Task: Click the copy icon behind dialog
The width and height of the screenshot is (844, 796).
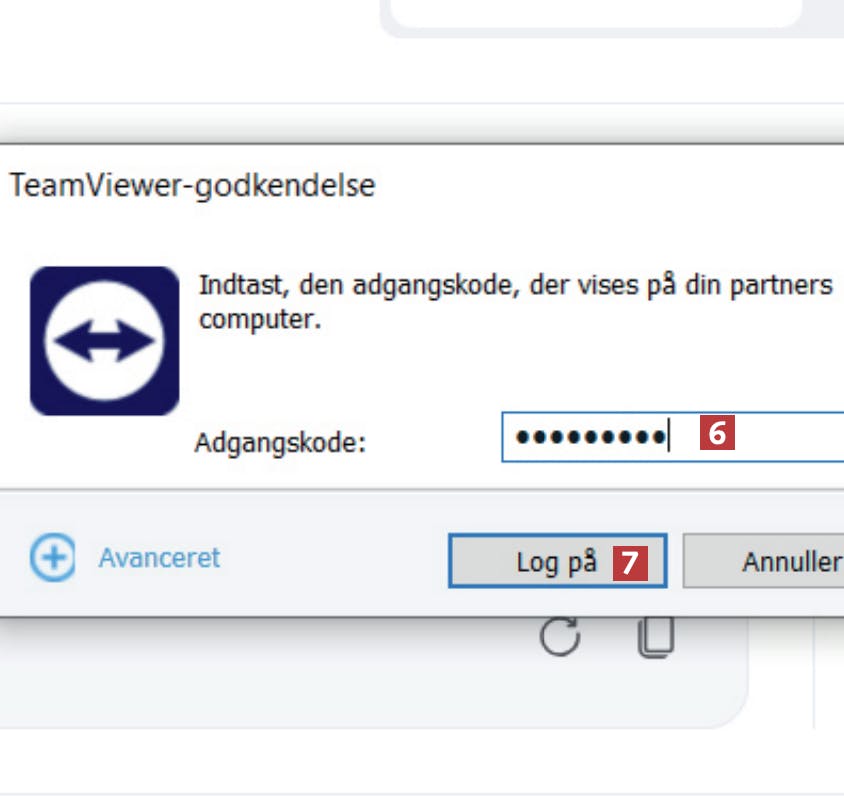Action: [656, 637]
